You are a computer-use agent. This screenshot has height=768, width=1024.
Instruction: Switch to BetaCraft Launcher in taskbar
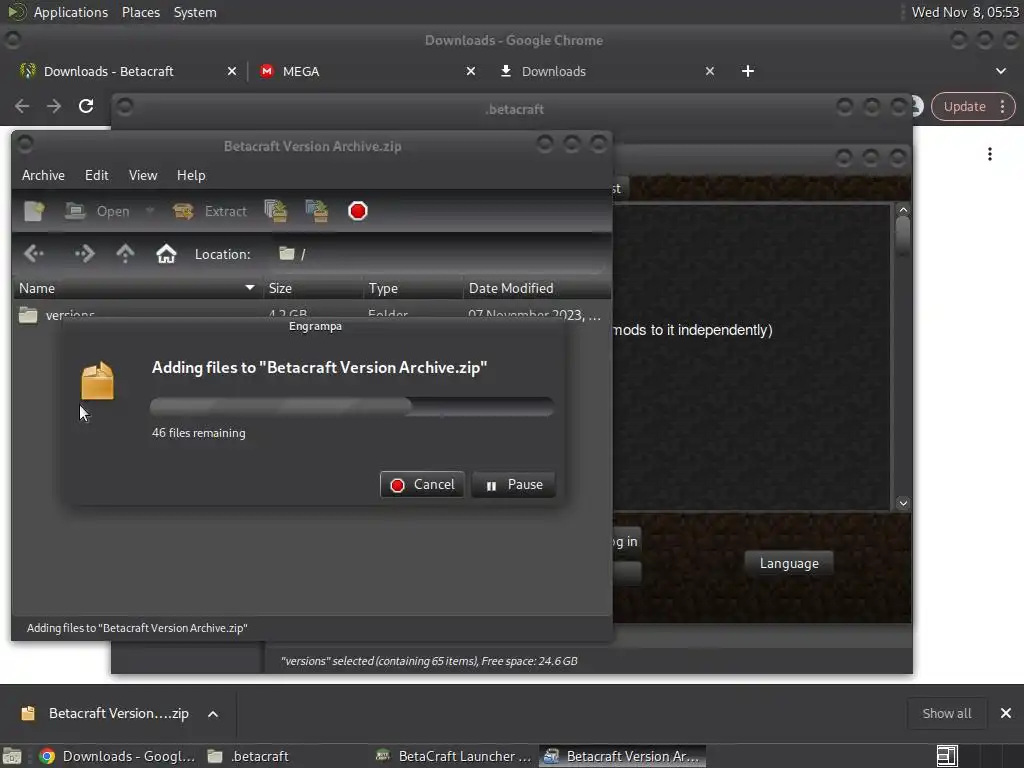tap(455, 756)
